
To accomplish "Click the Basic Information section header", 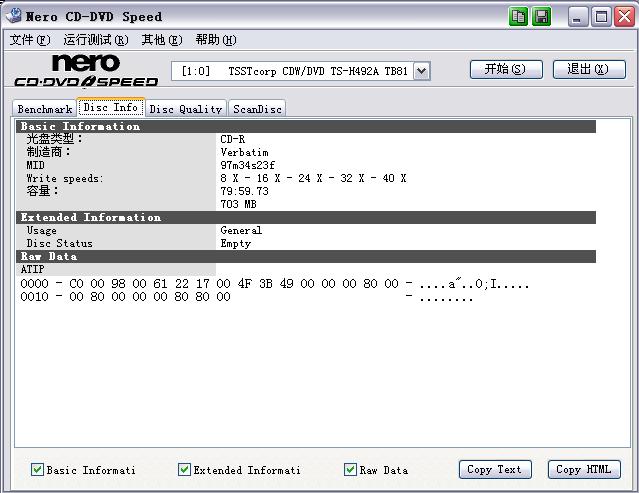I will tap(306, 126).
